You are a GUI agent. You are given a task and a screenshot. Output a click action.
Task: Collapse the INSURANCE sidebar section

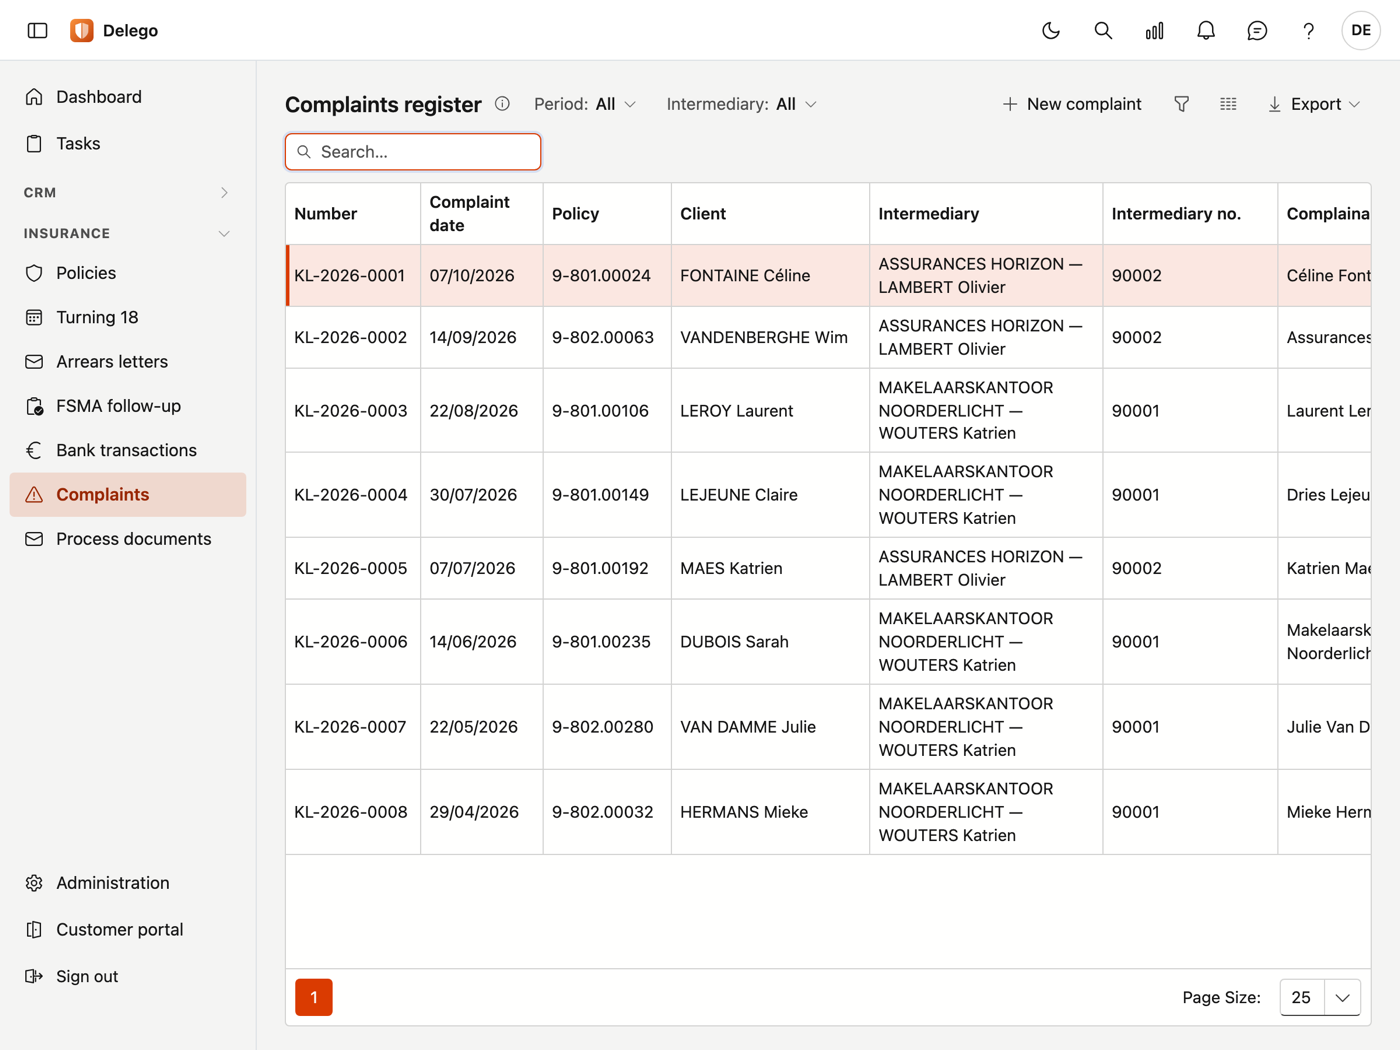(127, 233)
